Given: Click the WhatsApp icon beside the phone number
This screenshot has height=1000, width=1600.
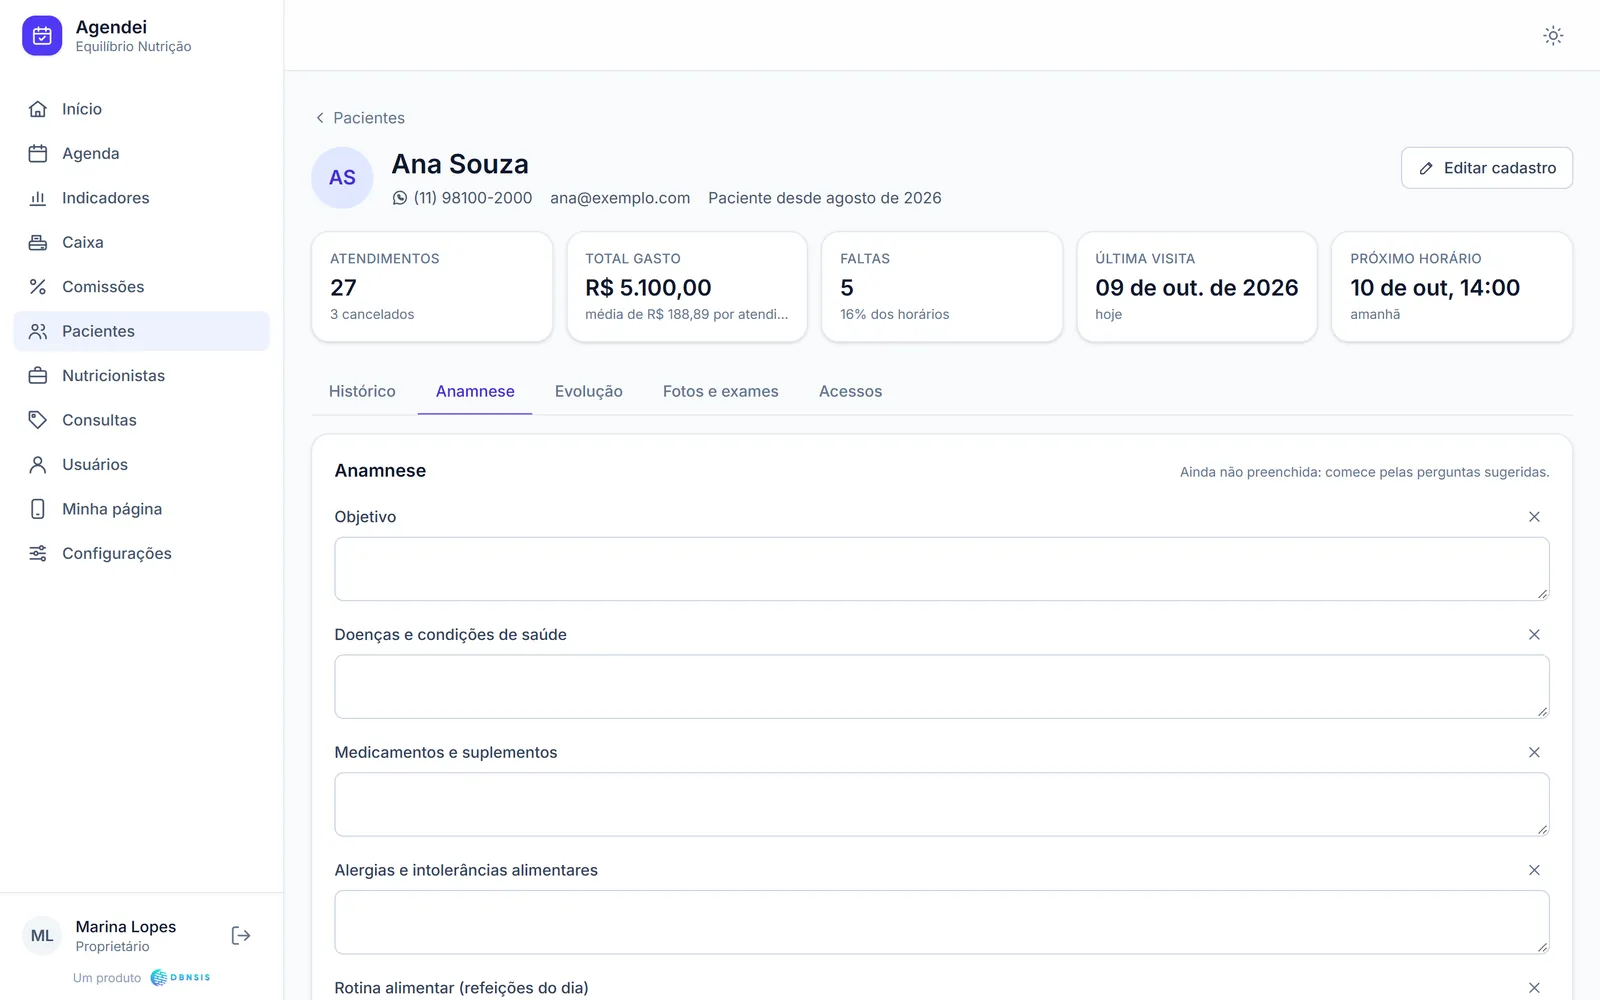Looking at the screenshot, I should click(400, 198).
